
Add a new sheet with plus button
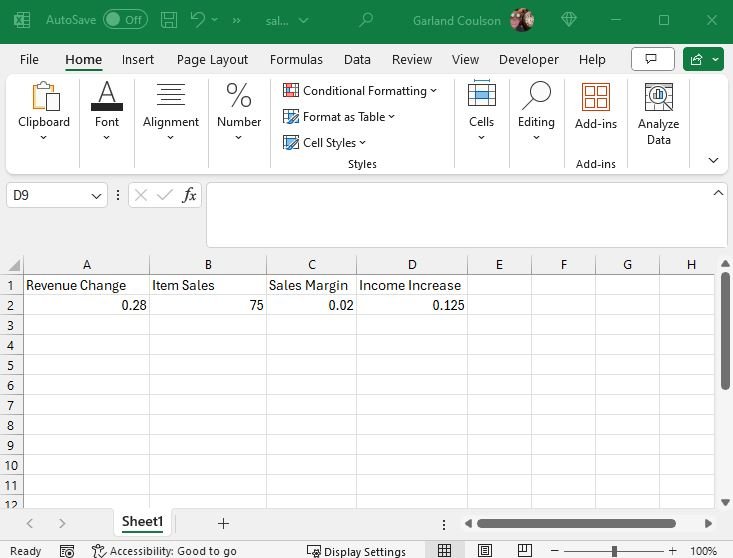(x=223, y=523)
